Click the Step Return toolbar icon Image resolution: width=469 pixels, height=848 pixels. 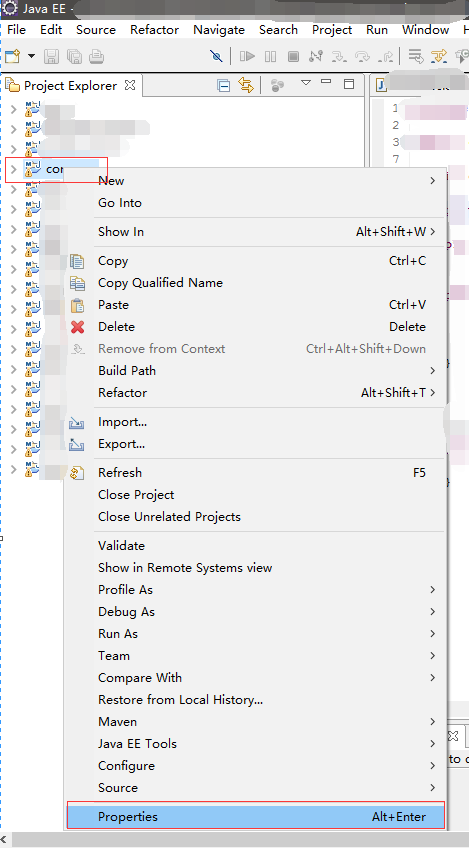coord(387,56)
